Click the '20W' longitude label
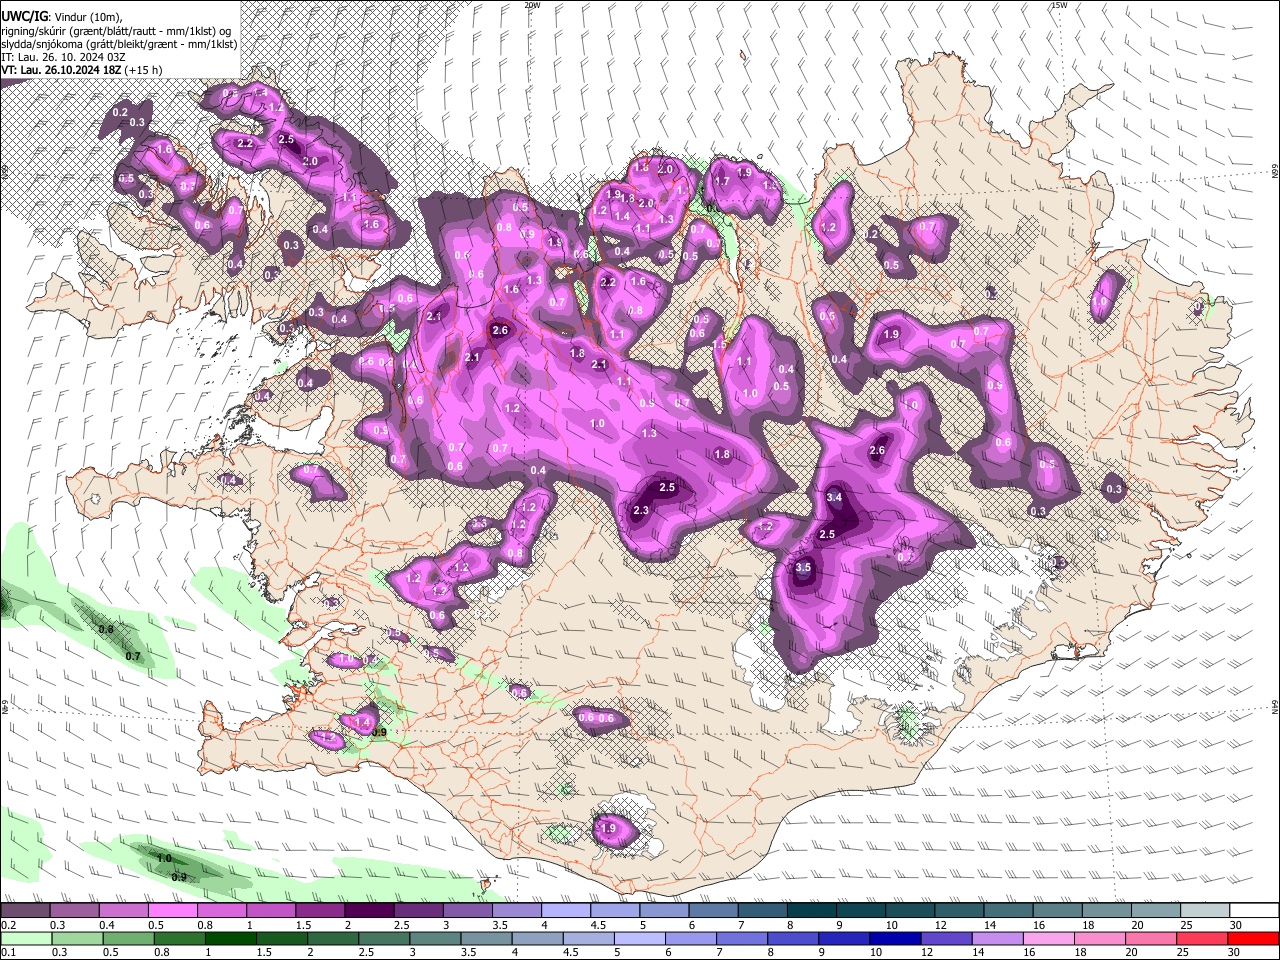This screenshot has height=960, width=1280. point(532,5)
